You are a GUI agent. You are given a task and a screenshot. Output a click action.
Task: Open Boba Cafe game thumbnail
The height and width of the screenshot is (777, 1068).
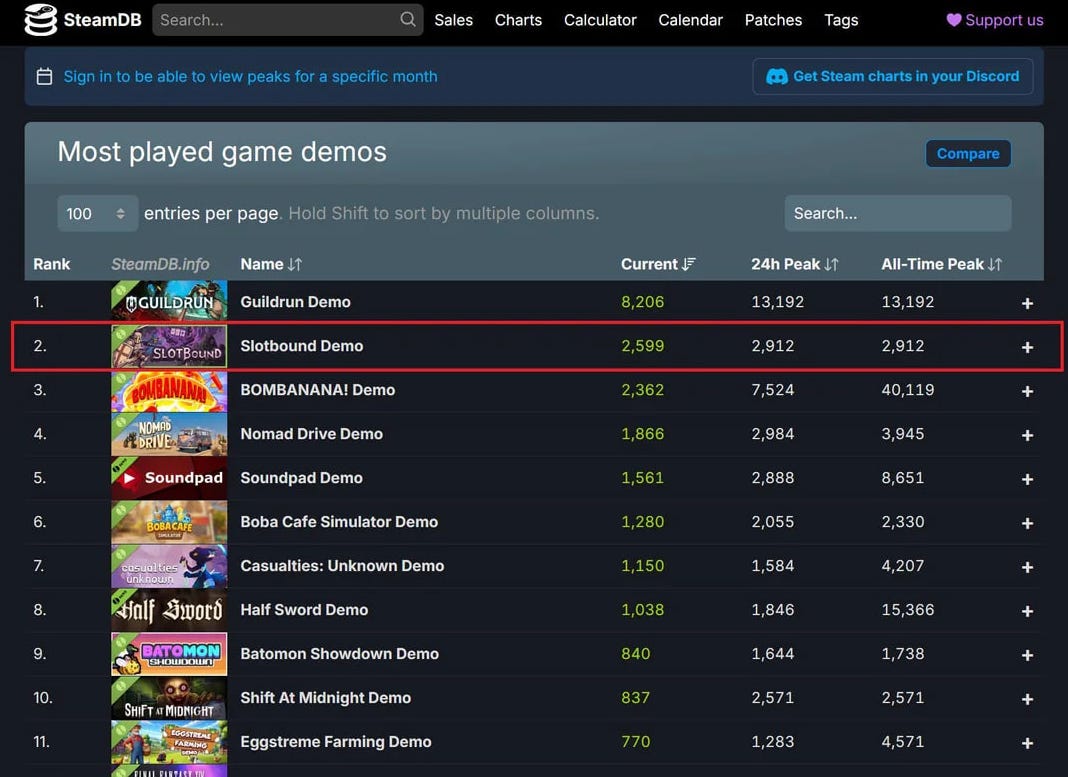click(169, 522)
